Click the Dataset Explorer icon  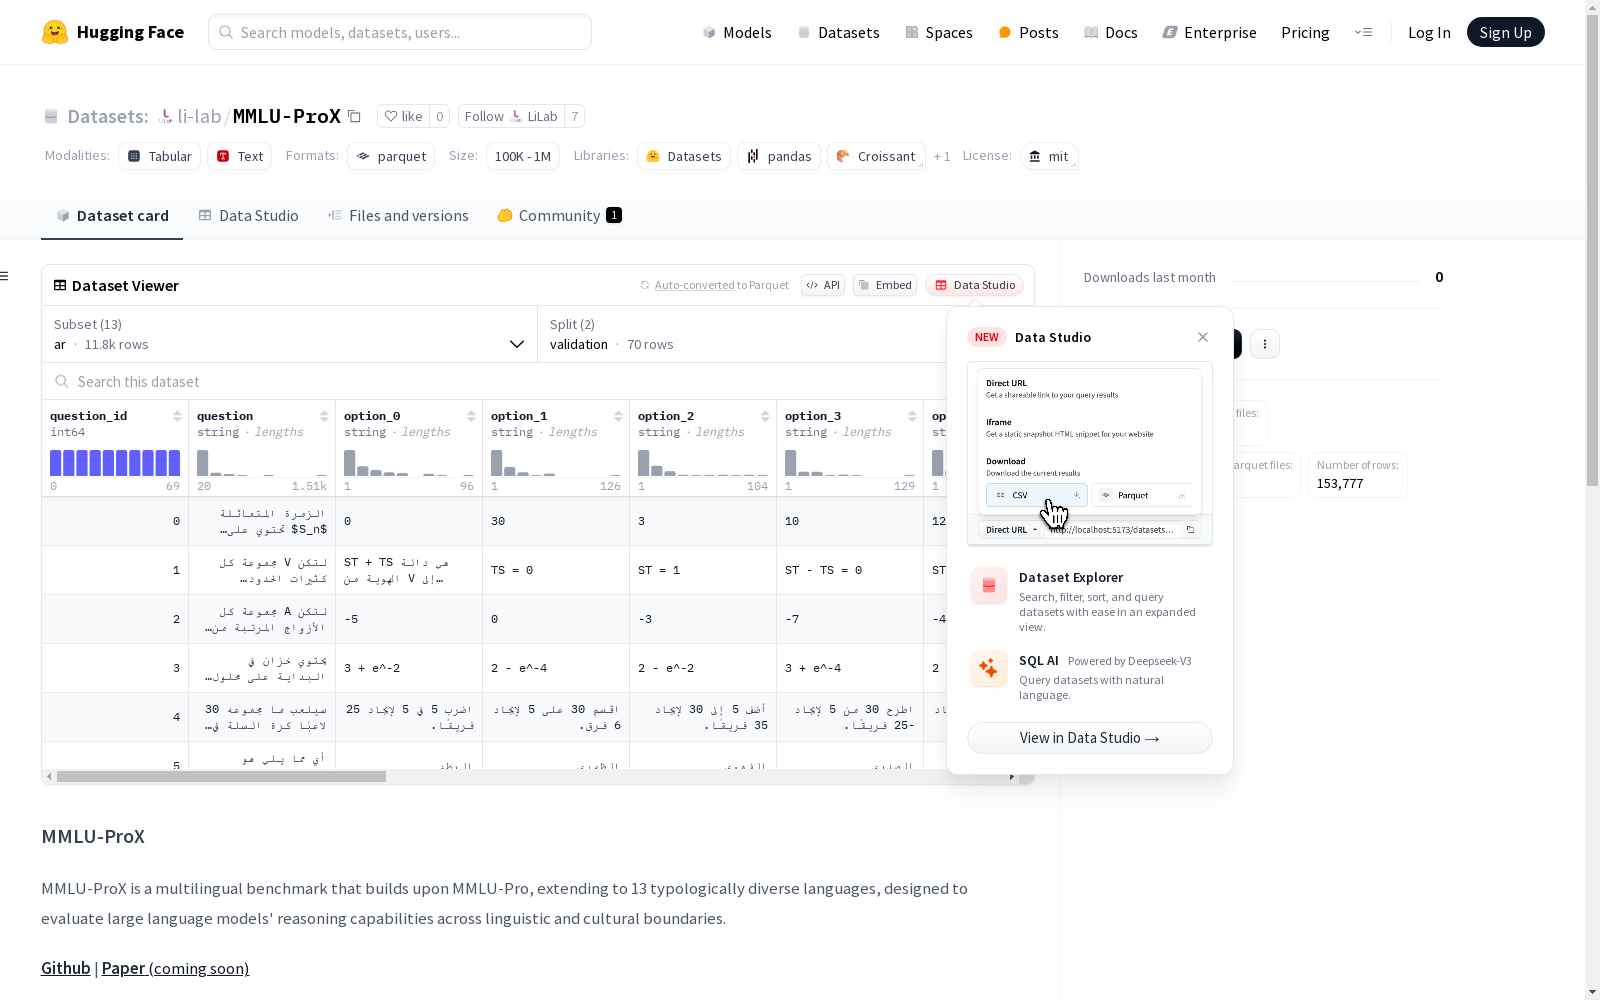[x=989, y=585]
